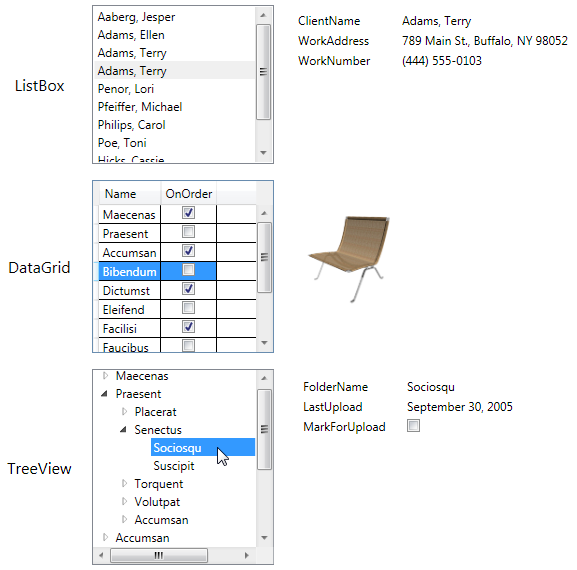Viewport: 577px width, 570px height.
Task: Tick the MarkForUpload checkbox
Action: [x=413, y=426]
